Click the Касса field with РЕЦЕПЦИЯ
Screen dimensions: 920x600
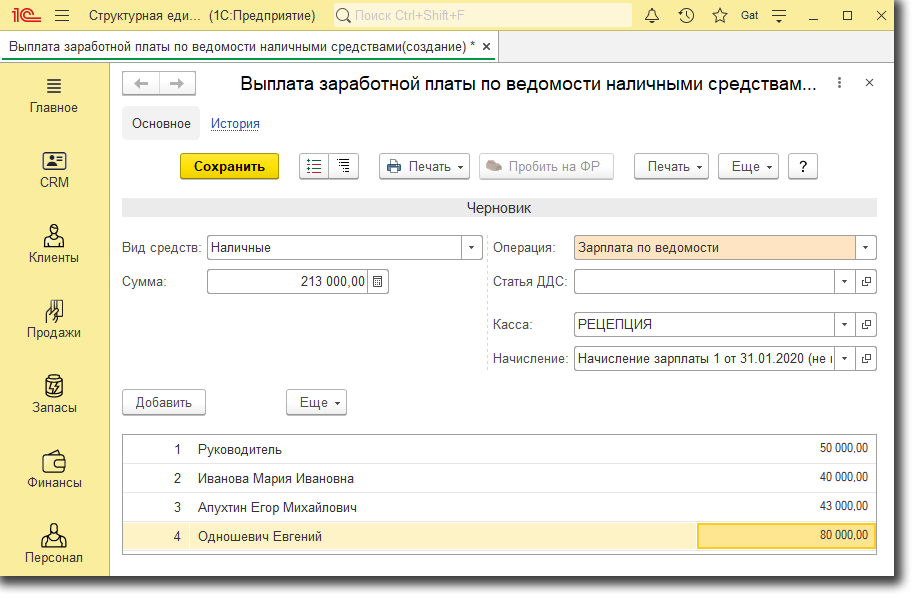704,324
